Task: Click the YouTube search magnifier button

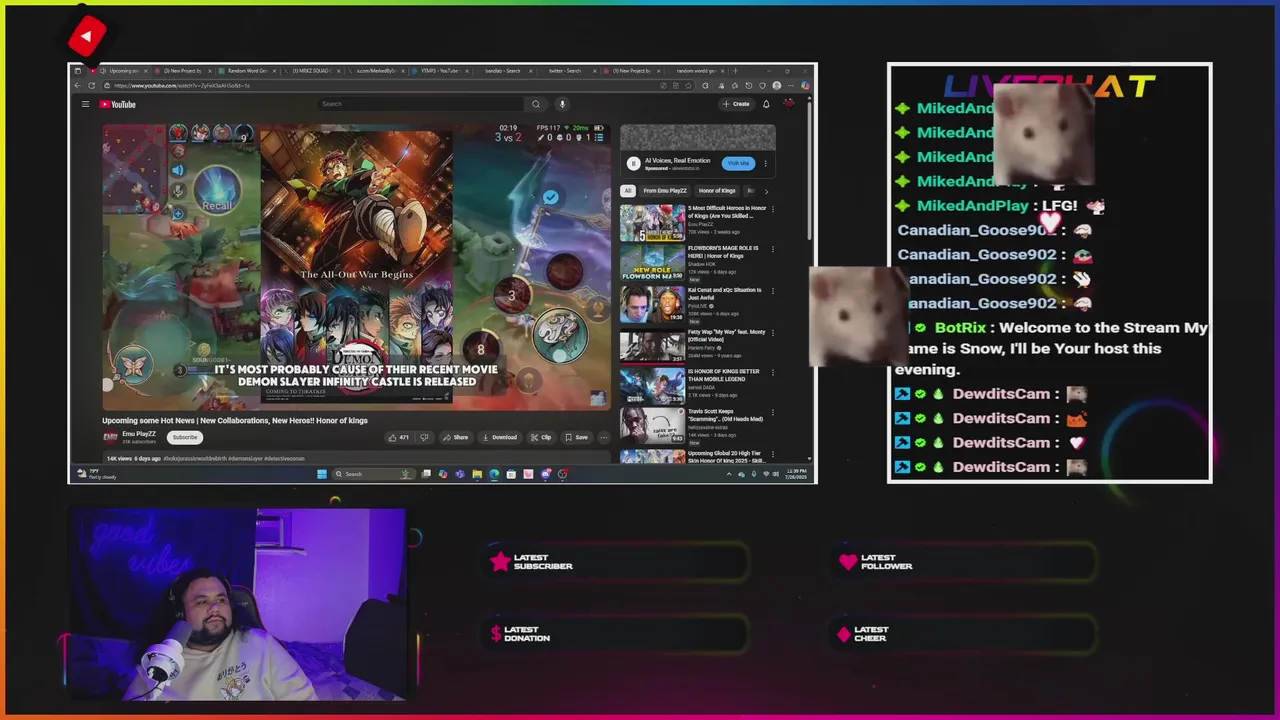Action: tap(536, 104)
